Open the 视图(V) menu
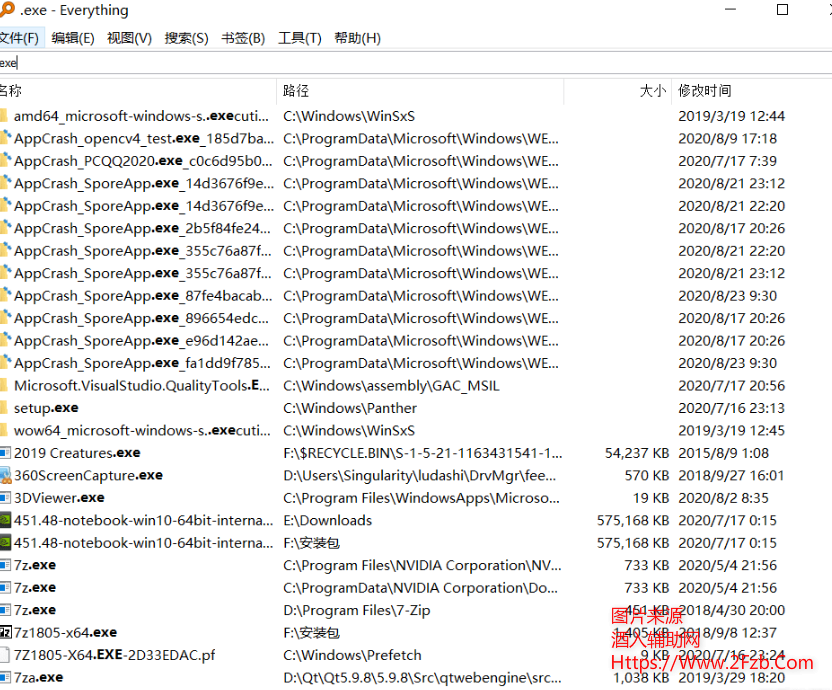Screen dimensions: 832x690 point(129,38)
